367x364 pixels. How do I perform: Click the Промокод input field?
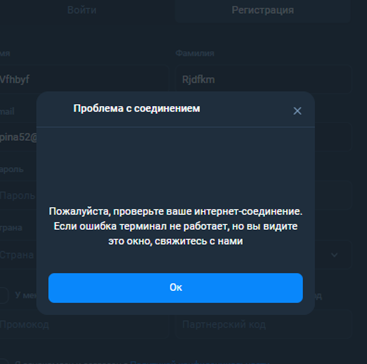click(x=84, y=324)
